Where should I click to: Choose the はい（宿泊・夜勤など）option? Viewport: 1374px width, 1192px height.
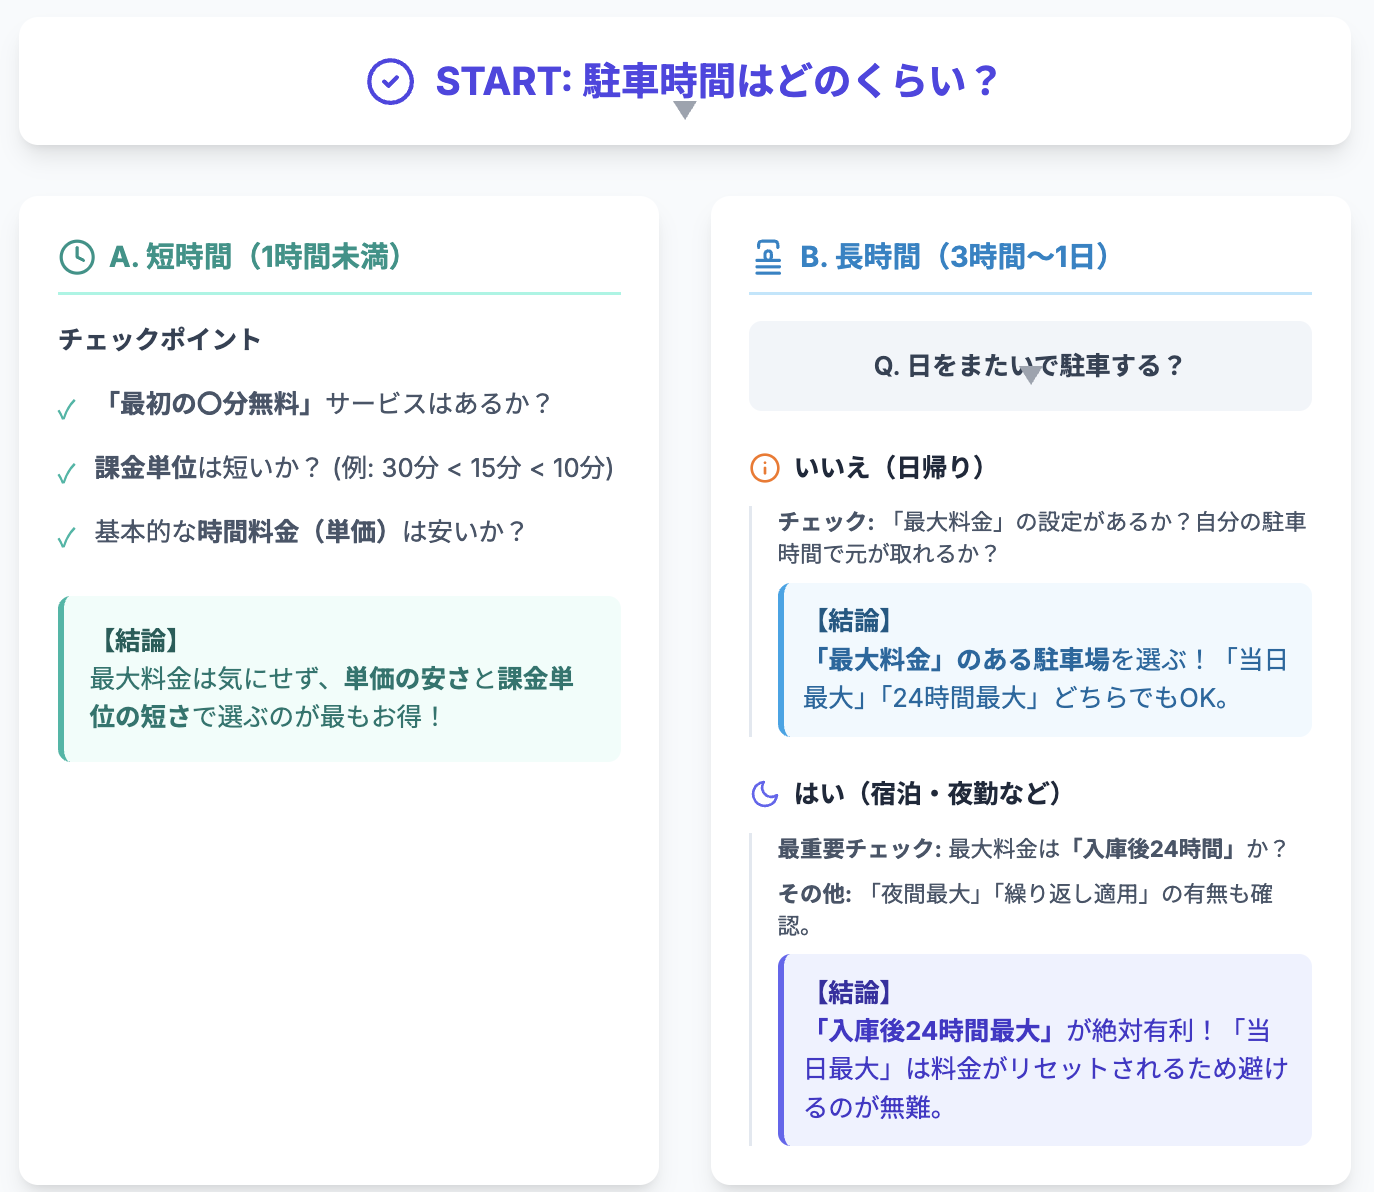927,794
